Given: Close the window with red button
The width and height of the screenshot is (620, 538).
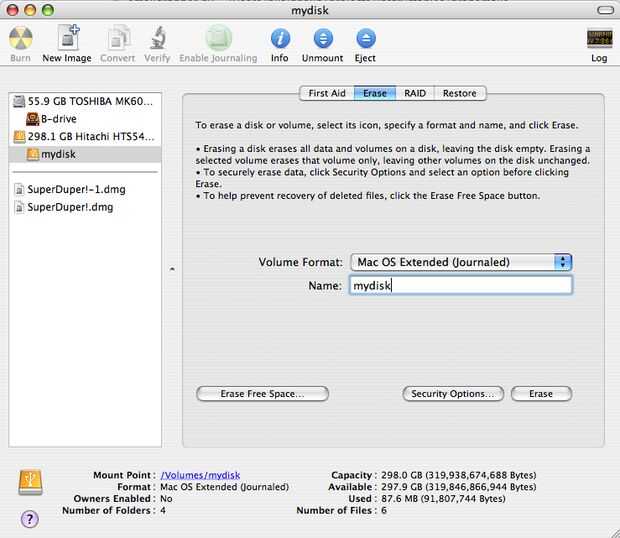Looking at the screenshot, I should coord(13,10).
